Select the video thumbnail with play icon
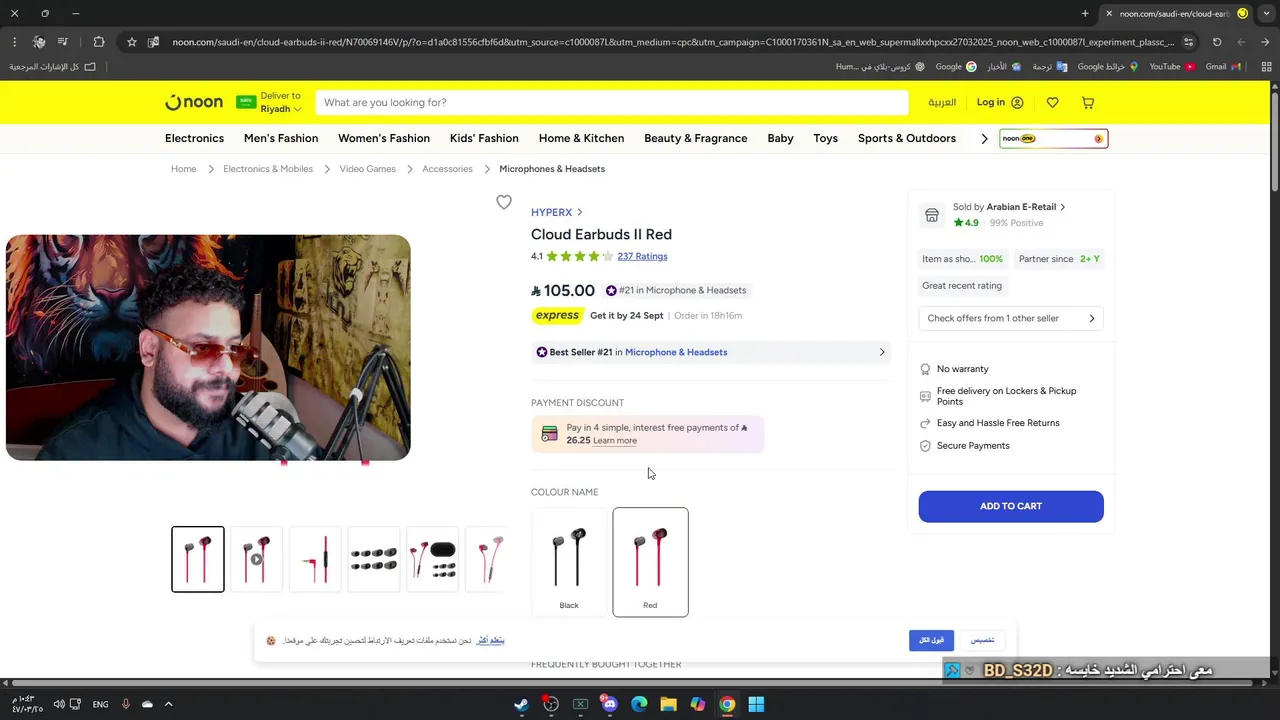This screenshot has width=1280, height=720. pyautogui.click(x=256, y=559)
